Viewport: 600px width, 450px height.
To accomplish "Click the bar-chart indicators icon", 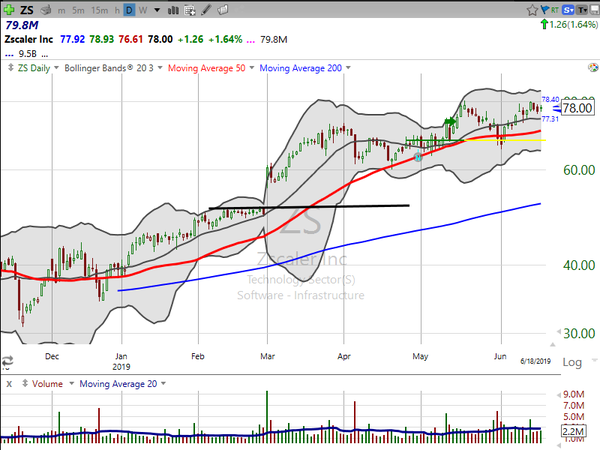I will click(x=173, y=10).
